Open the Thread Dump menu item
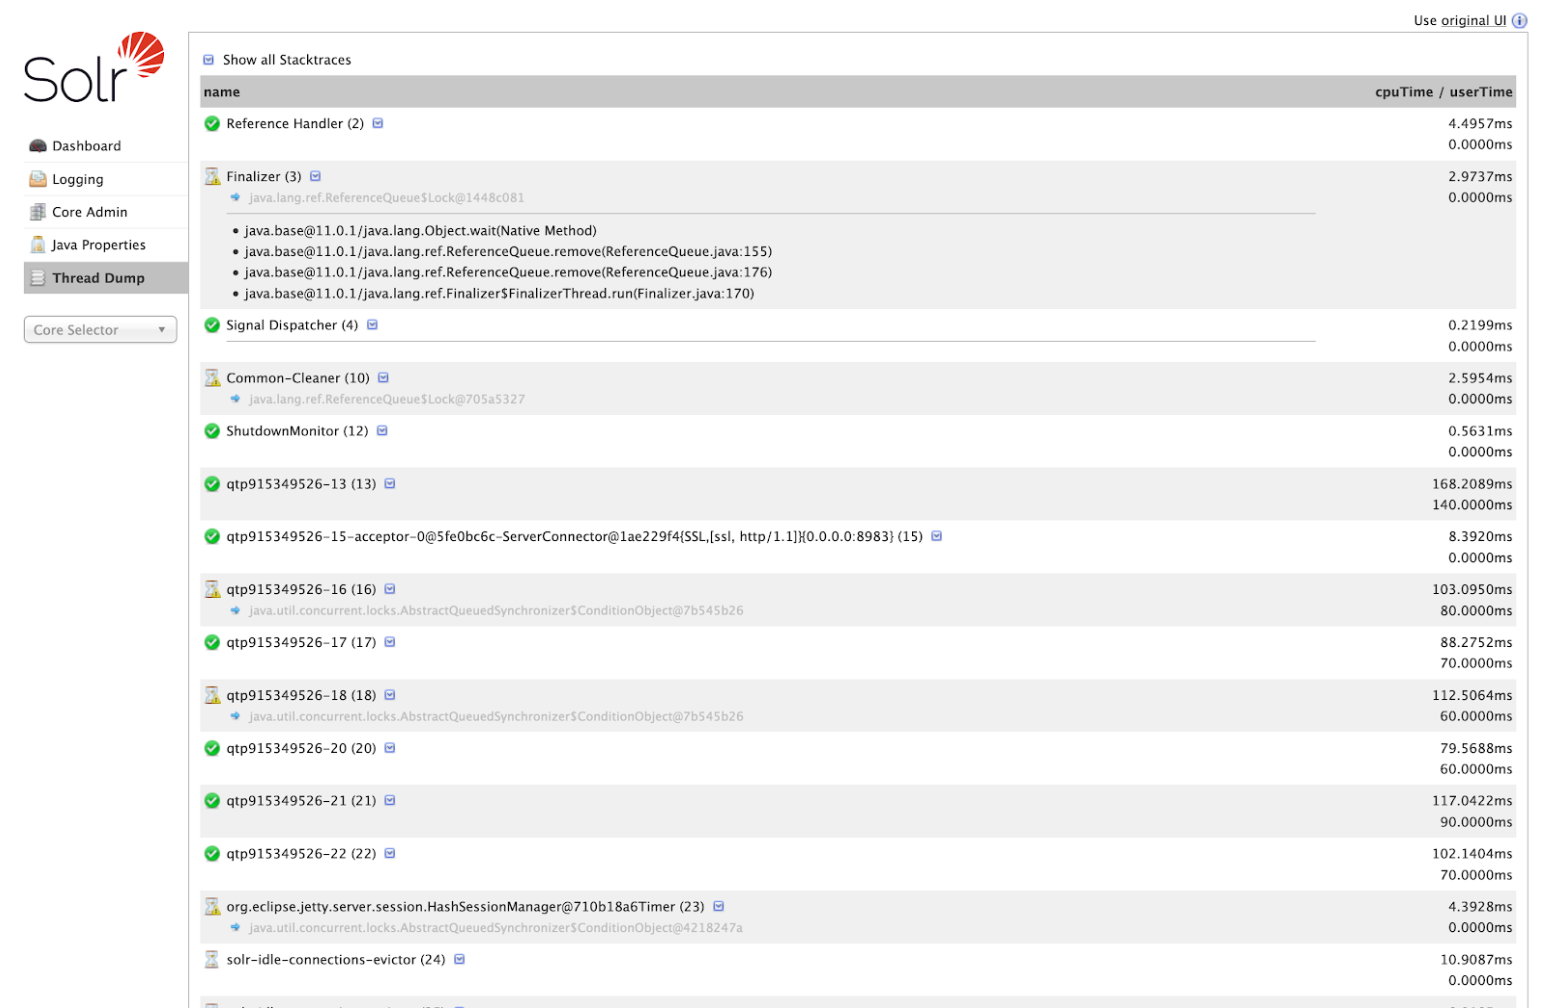Viewport: 1546px width, 1008px height. [x=98, y=278]
